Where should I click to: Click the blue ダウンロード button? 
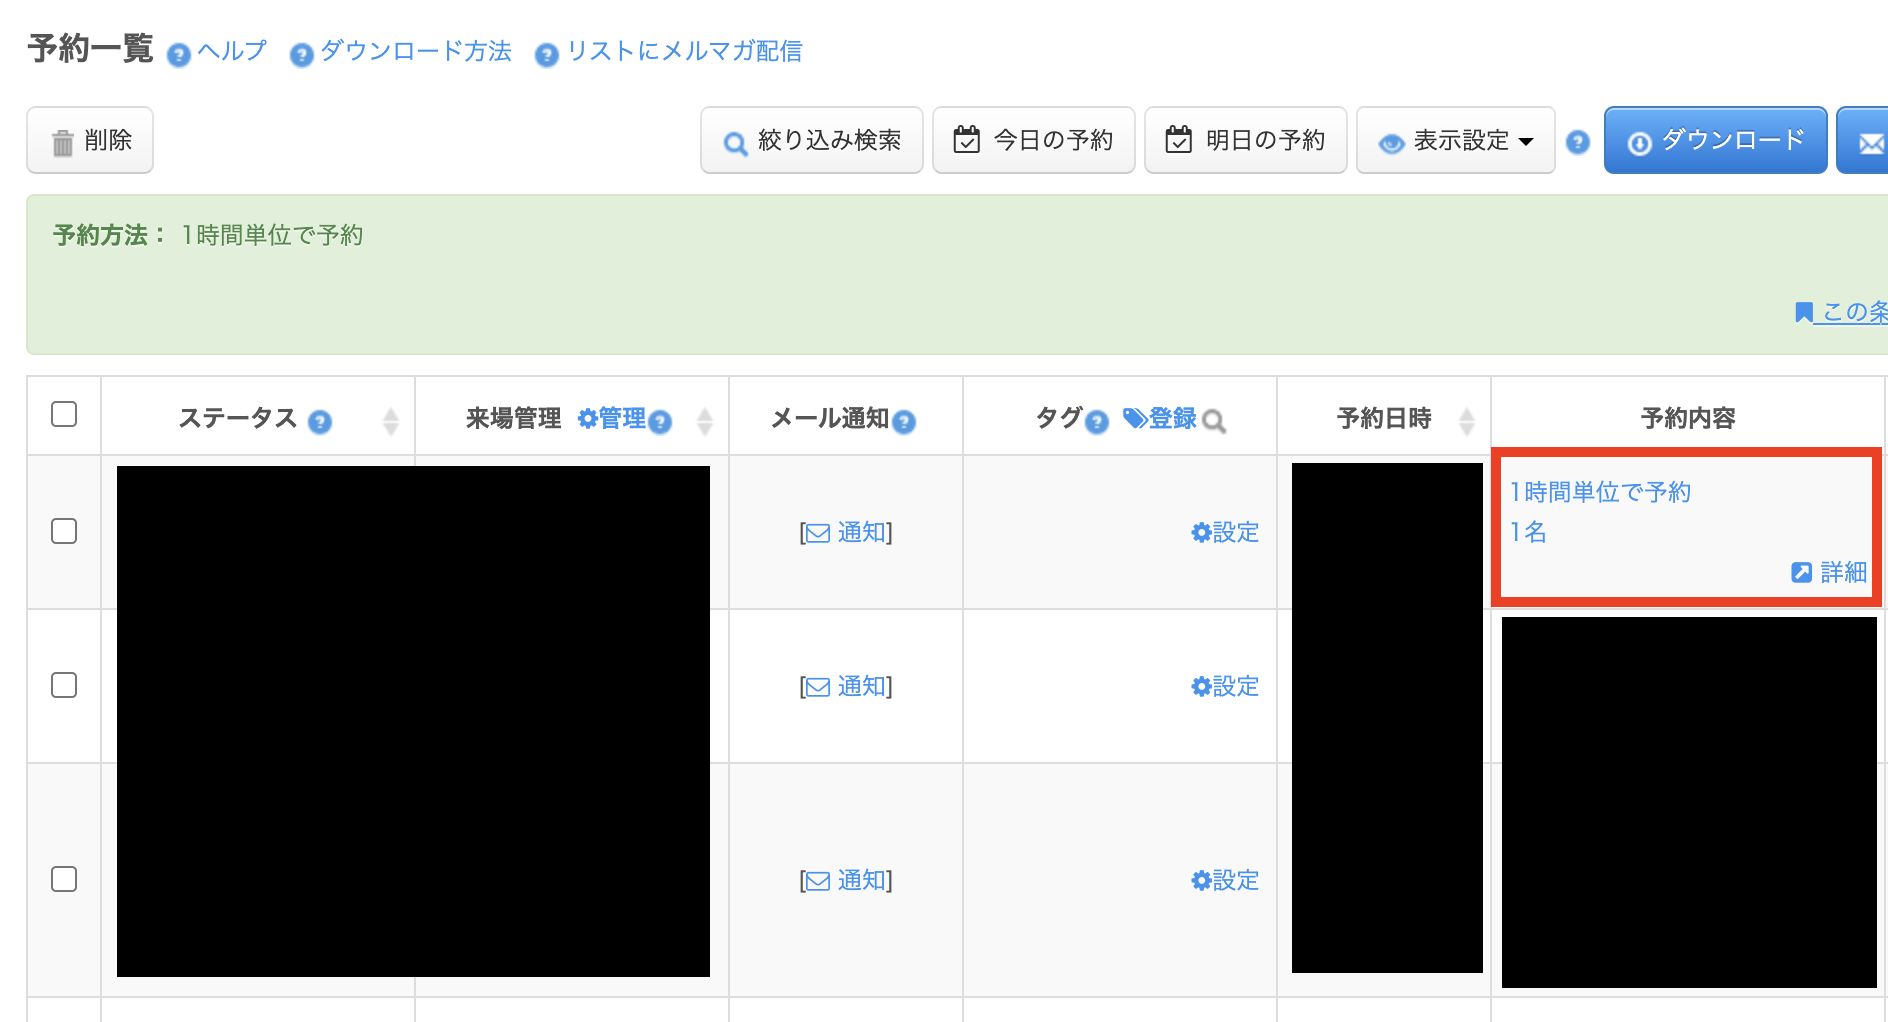coord(1716,141)
